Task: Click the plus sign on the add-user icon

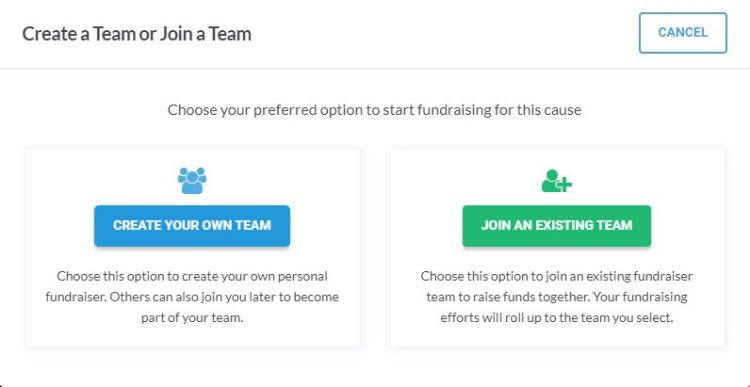Action: click(x=565, y=185)
